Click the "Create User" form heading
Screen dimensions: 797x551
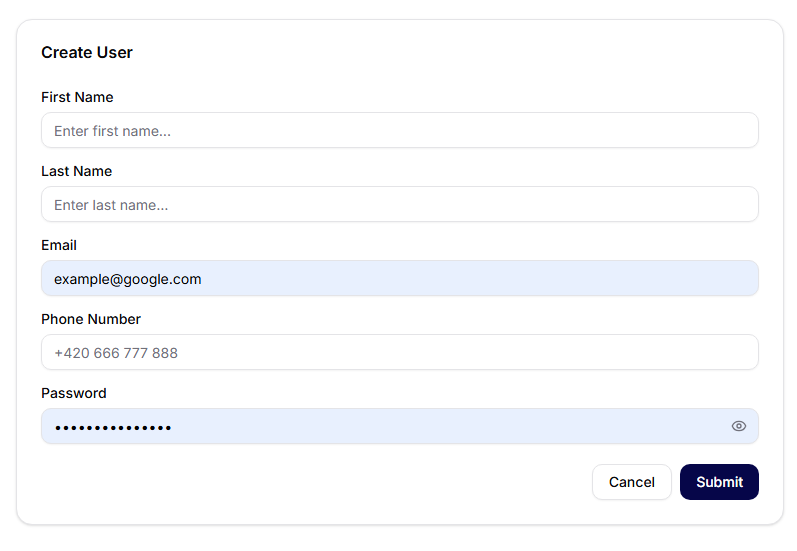tap(87, 52)
